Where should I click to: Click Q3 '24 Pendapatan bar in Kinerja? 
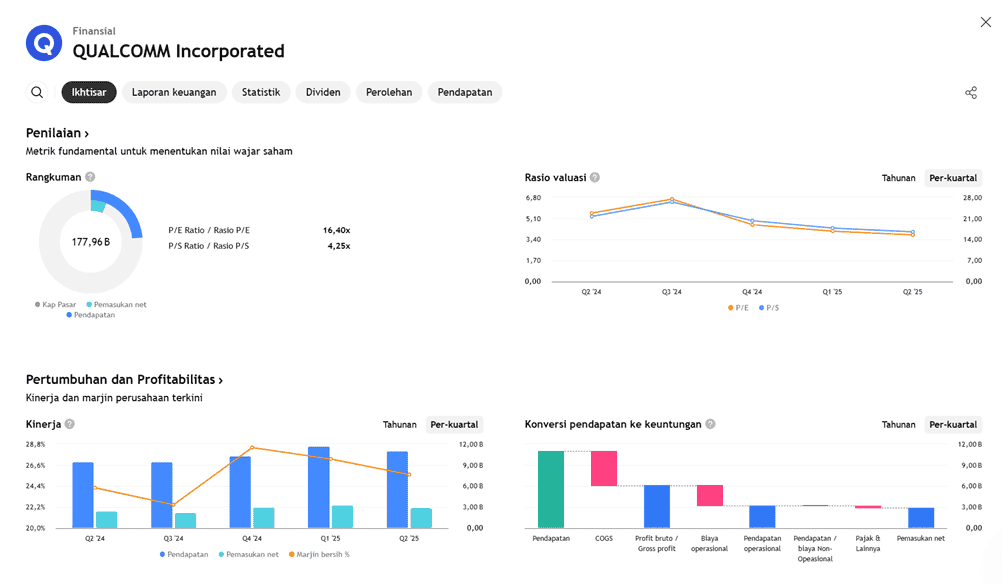coord(162,495)
